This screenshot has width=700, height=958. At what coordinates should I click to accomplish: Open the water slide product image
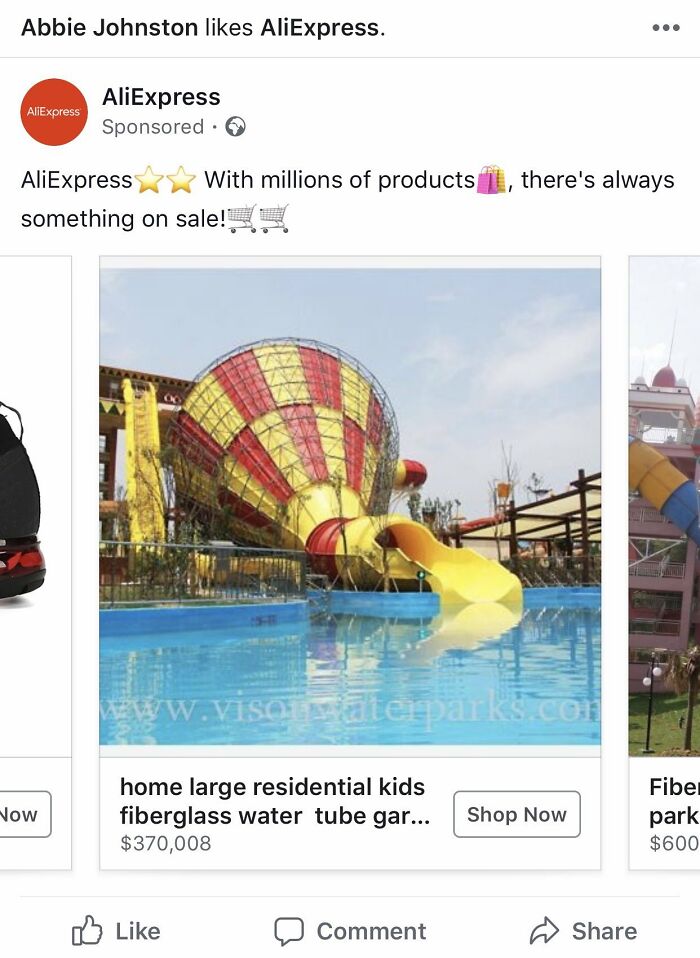click(350, 506)
